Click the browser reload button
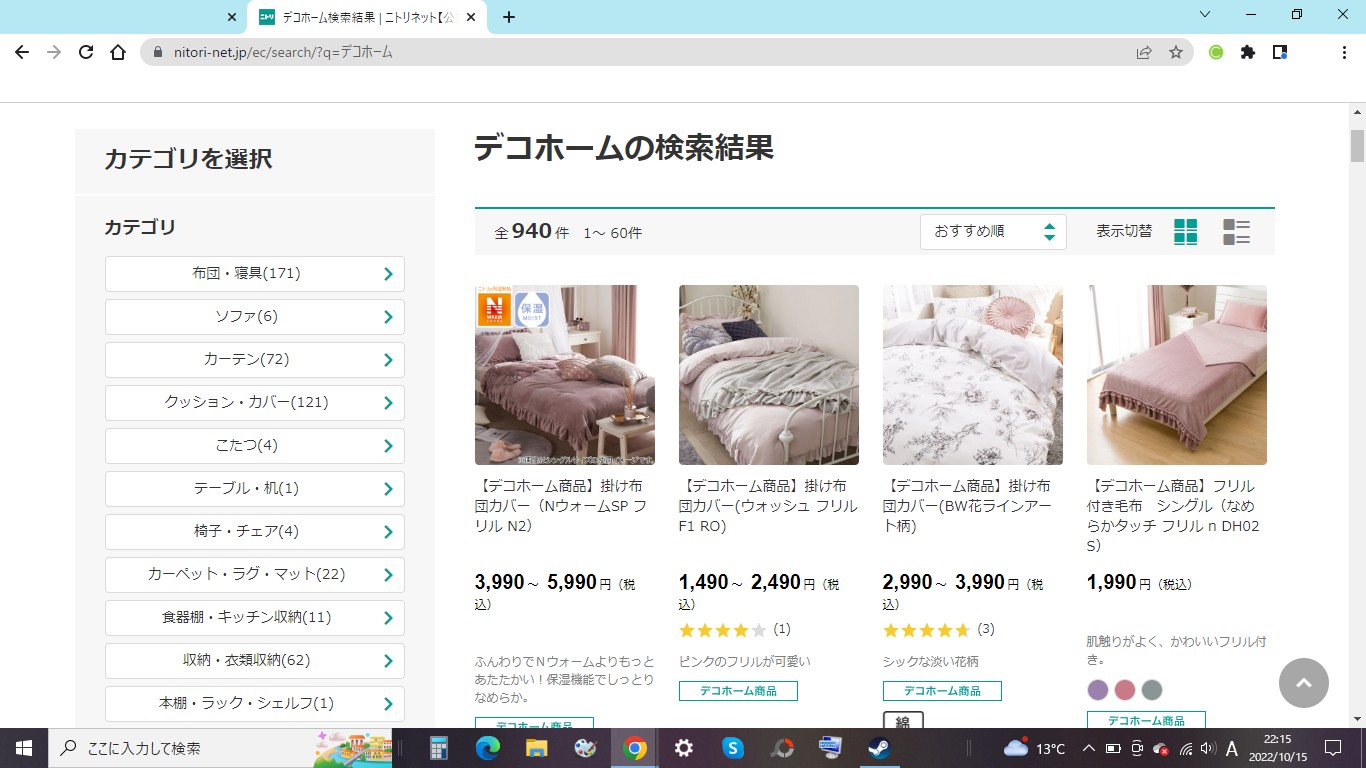1366x768 pixels. point(86,52)
